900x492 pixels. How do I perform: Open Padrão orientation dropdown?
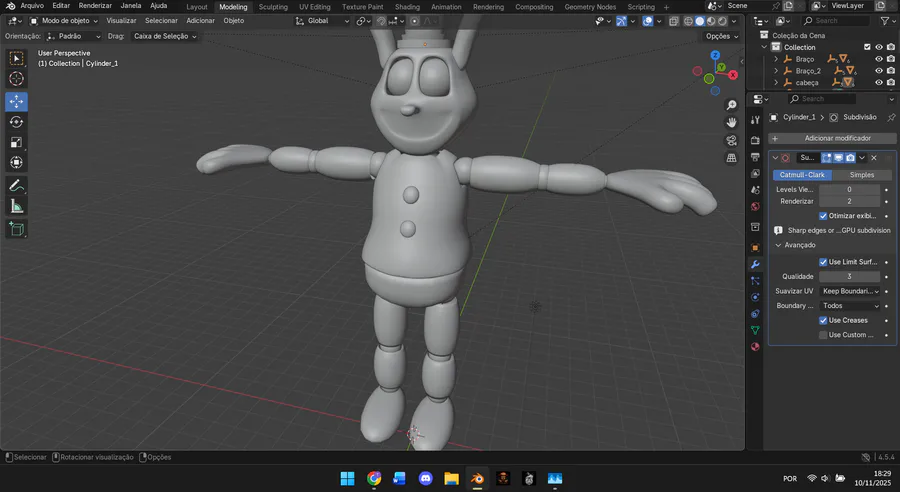pyautogui.click(x=73, y=36)
